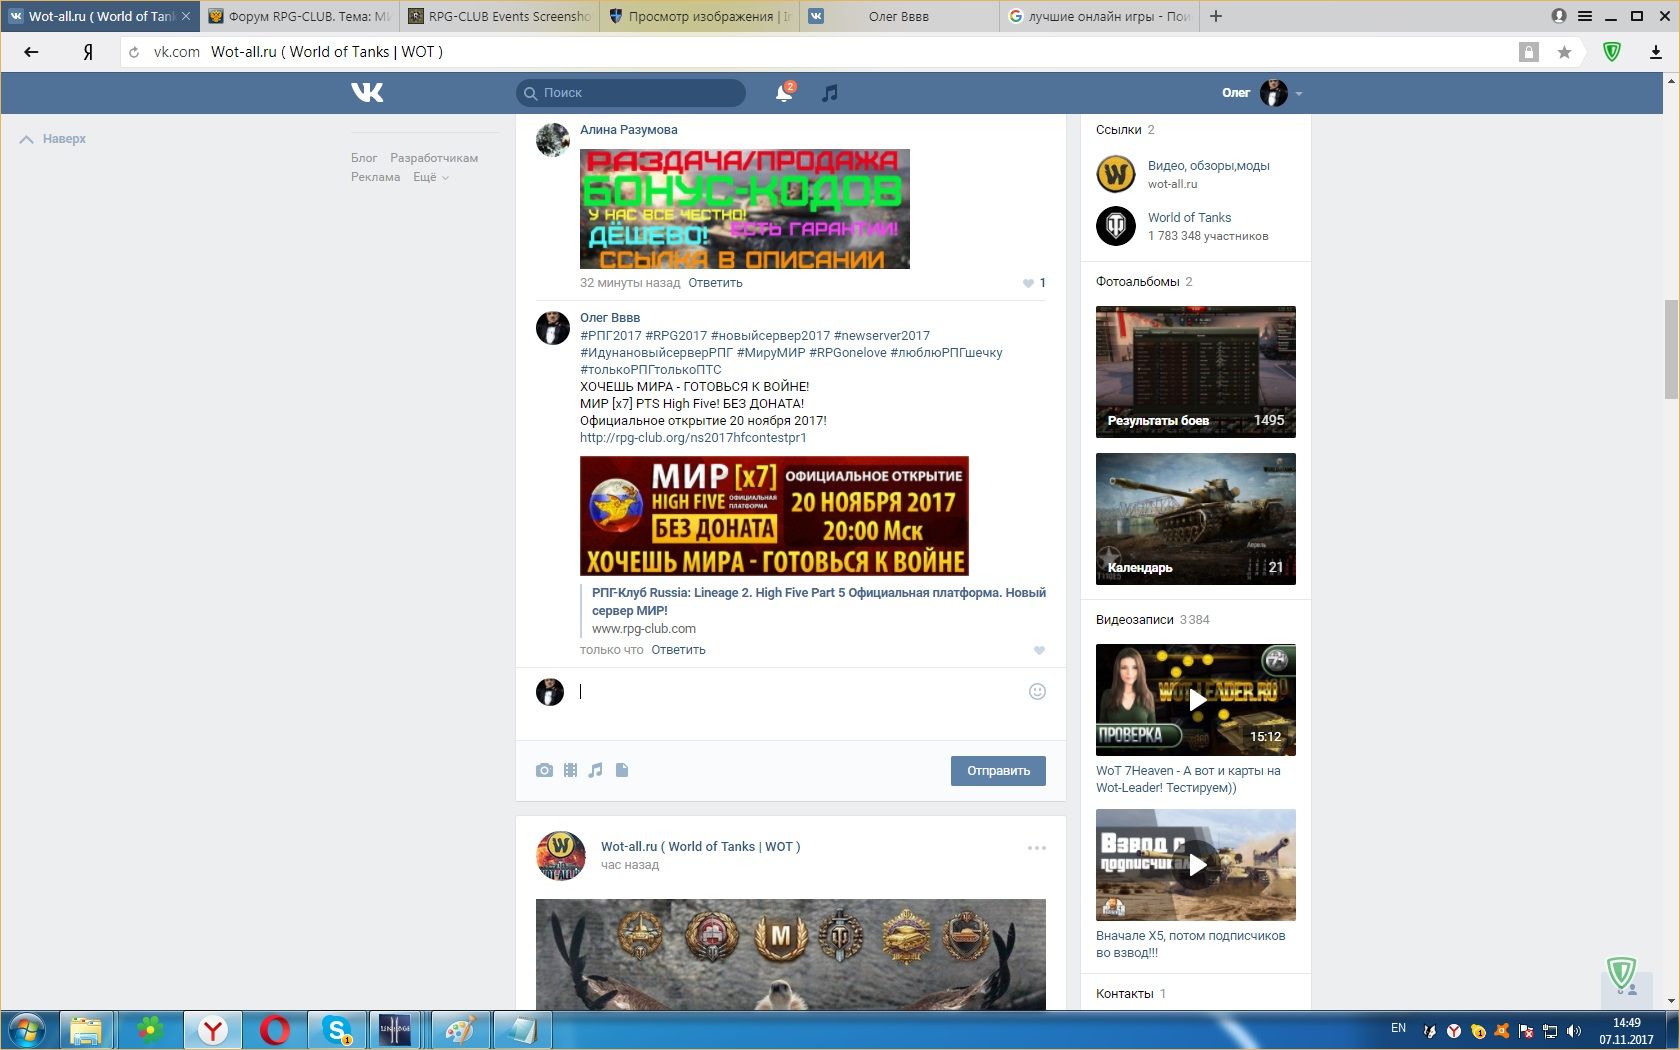
Task: Open the МИР [x7] banner image
Action: [x=774, y=516]
